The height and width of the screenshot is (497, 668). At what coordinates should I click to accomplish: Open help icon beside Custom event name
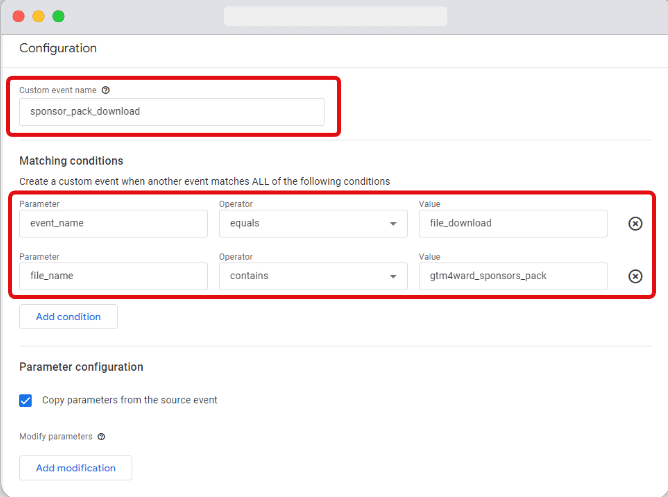click(x=106, y=90)
